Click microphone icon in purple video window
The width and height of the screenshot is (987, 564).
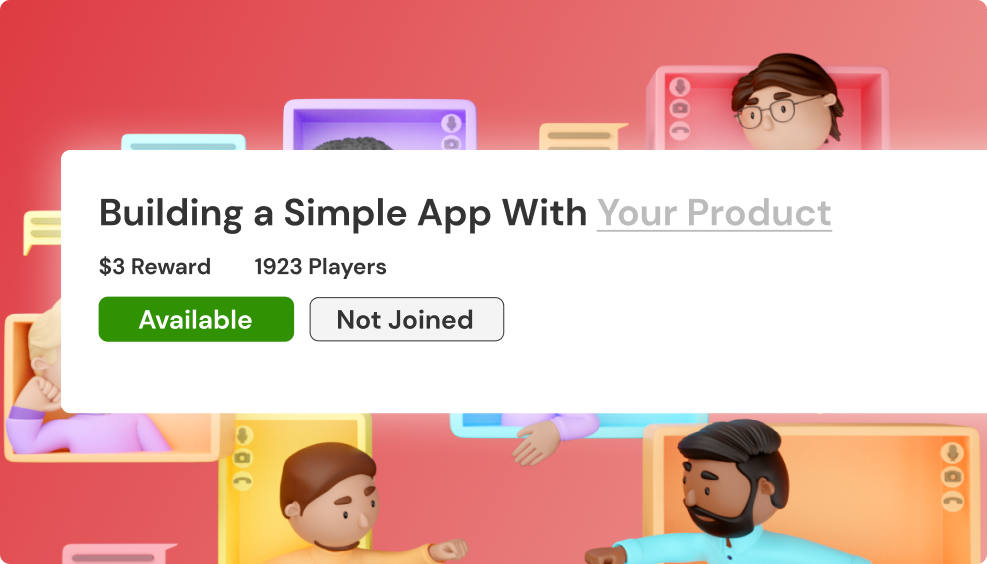pos(451,123)
